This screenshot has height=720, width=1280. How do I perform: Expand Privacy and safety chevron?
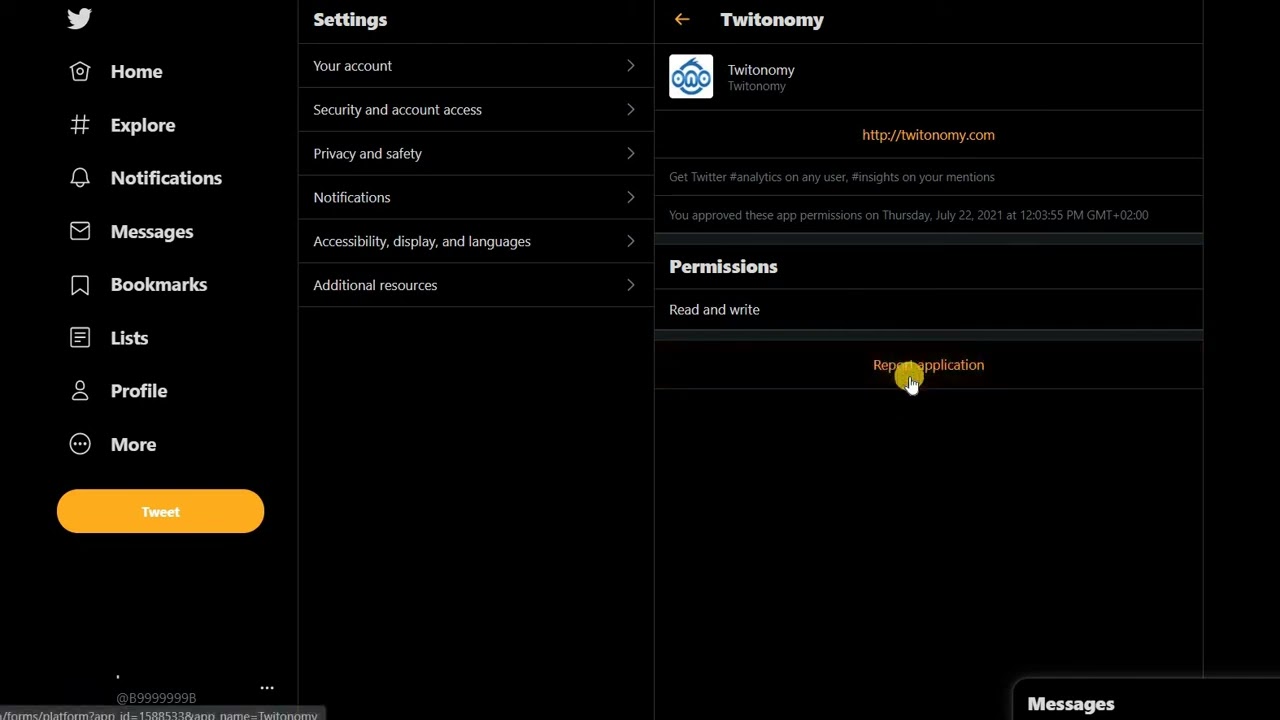coord(630,154)
